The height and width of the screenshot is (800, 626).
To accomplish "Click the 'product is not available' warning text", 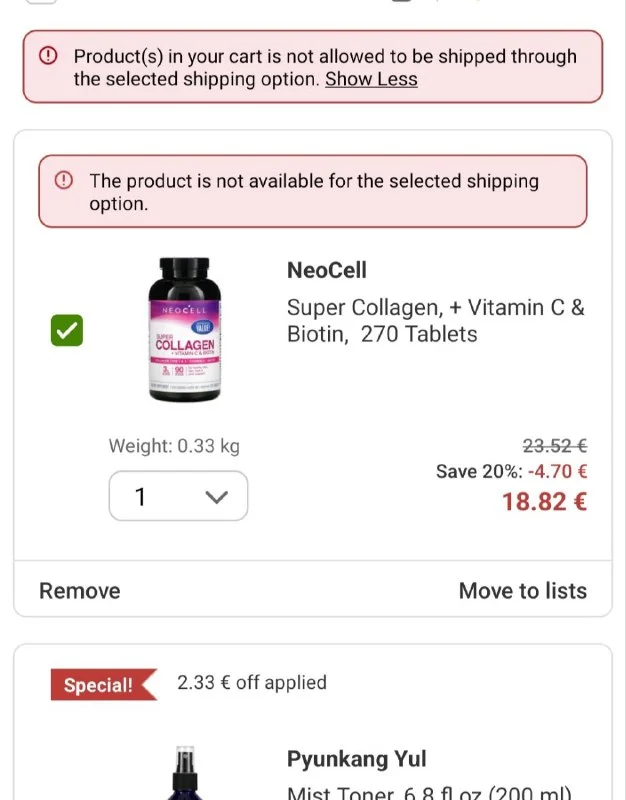I will [x=313, y=192].
